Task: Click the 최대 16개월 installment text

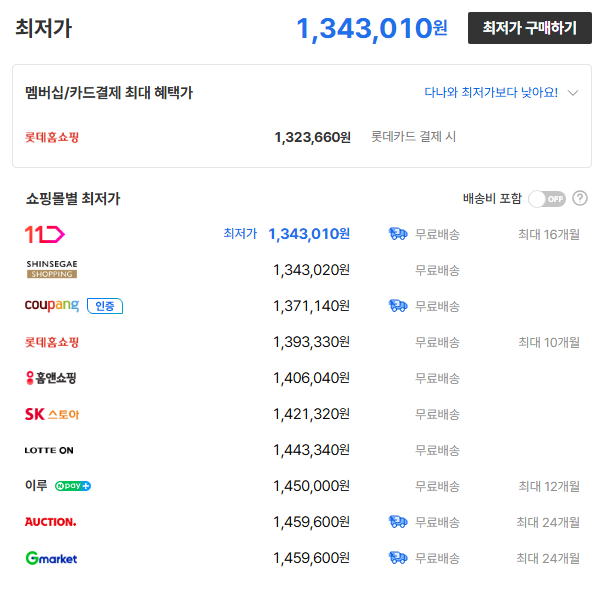Action: tap(549, 234)
